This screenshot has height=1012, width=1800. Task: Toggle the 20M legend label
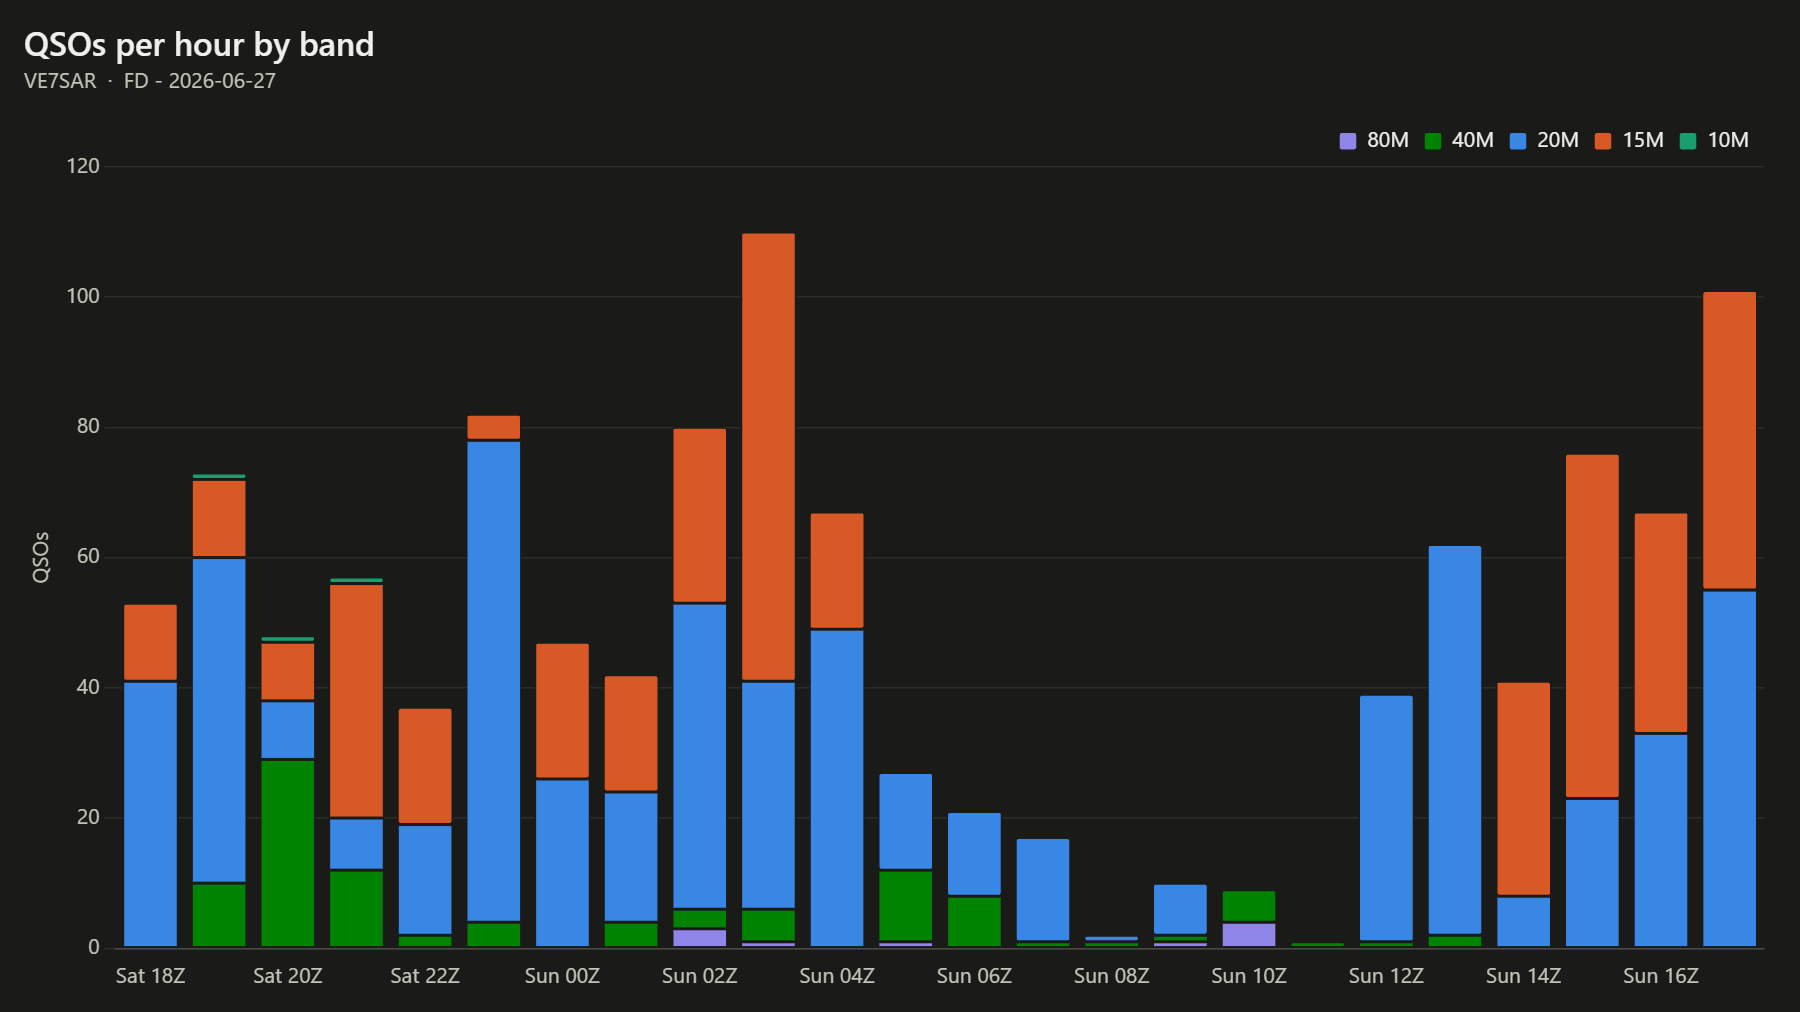(x=1558, y=141)
